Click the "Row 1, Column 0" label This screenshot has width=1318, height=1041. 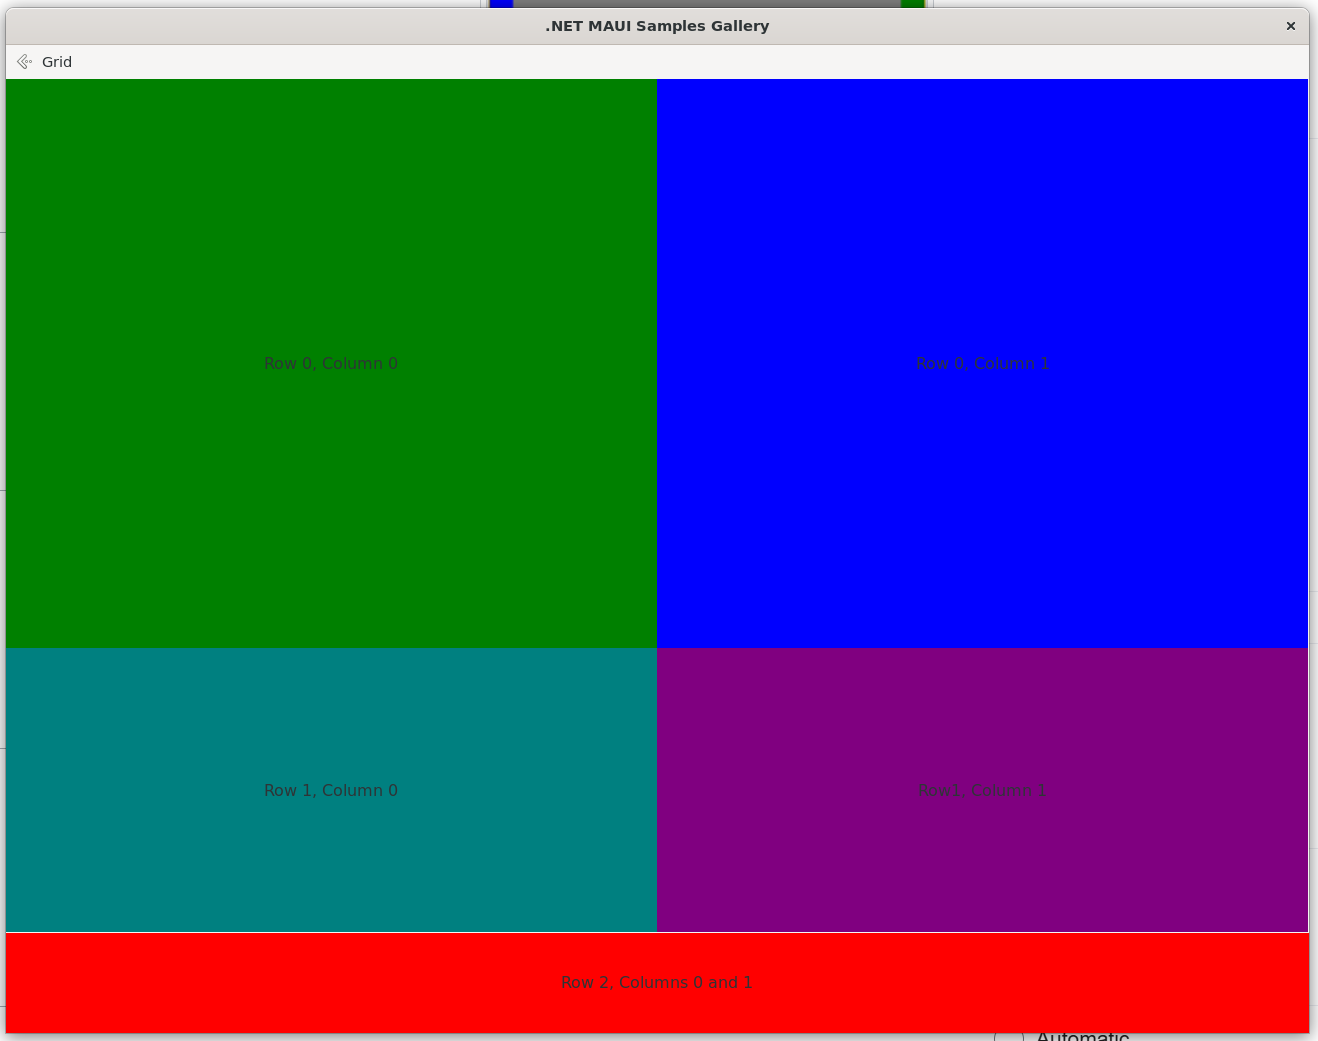point(331,790)
